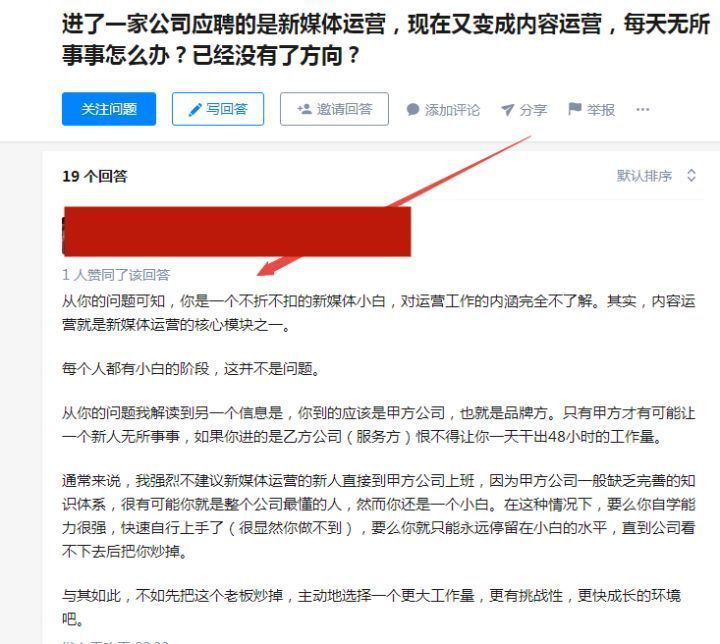Viewport: 720px width, 644px height.
Task: Open the three-dot more options menu
Action: point(643,109)
